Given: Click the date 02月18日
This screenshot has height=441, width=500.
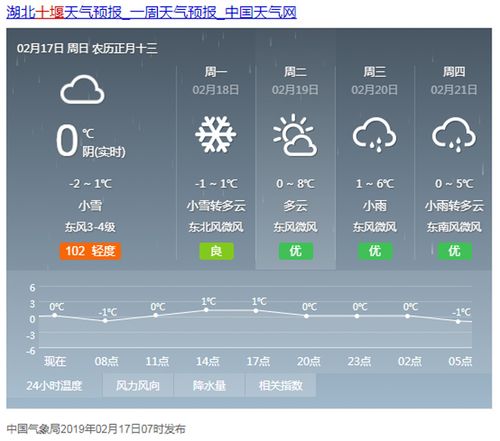Looking at the screenshot, I should tap(216, 90).
